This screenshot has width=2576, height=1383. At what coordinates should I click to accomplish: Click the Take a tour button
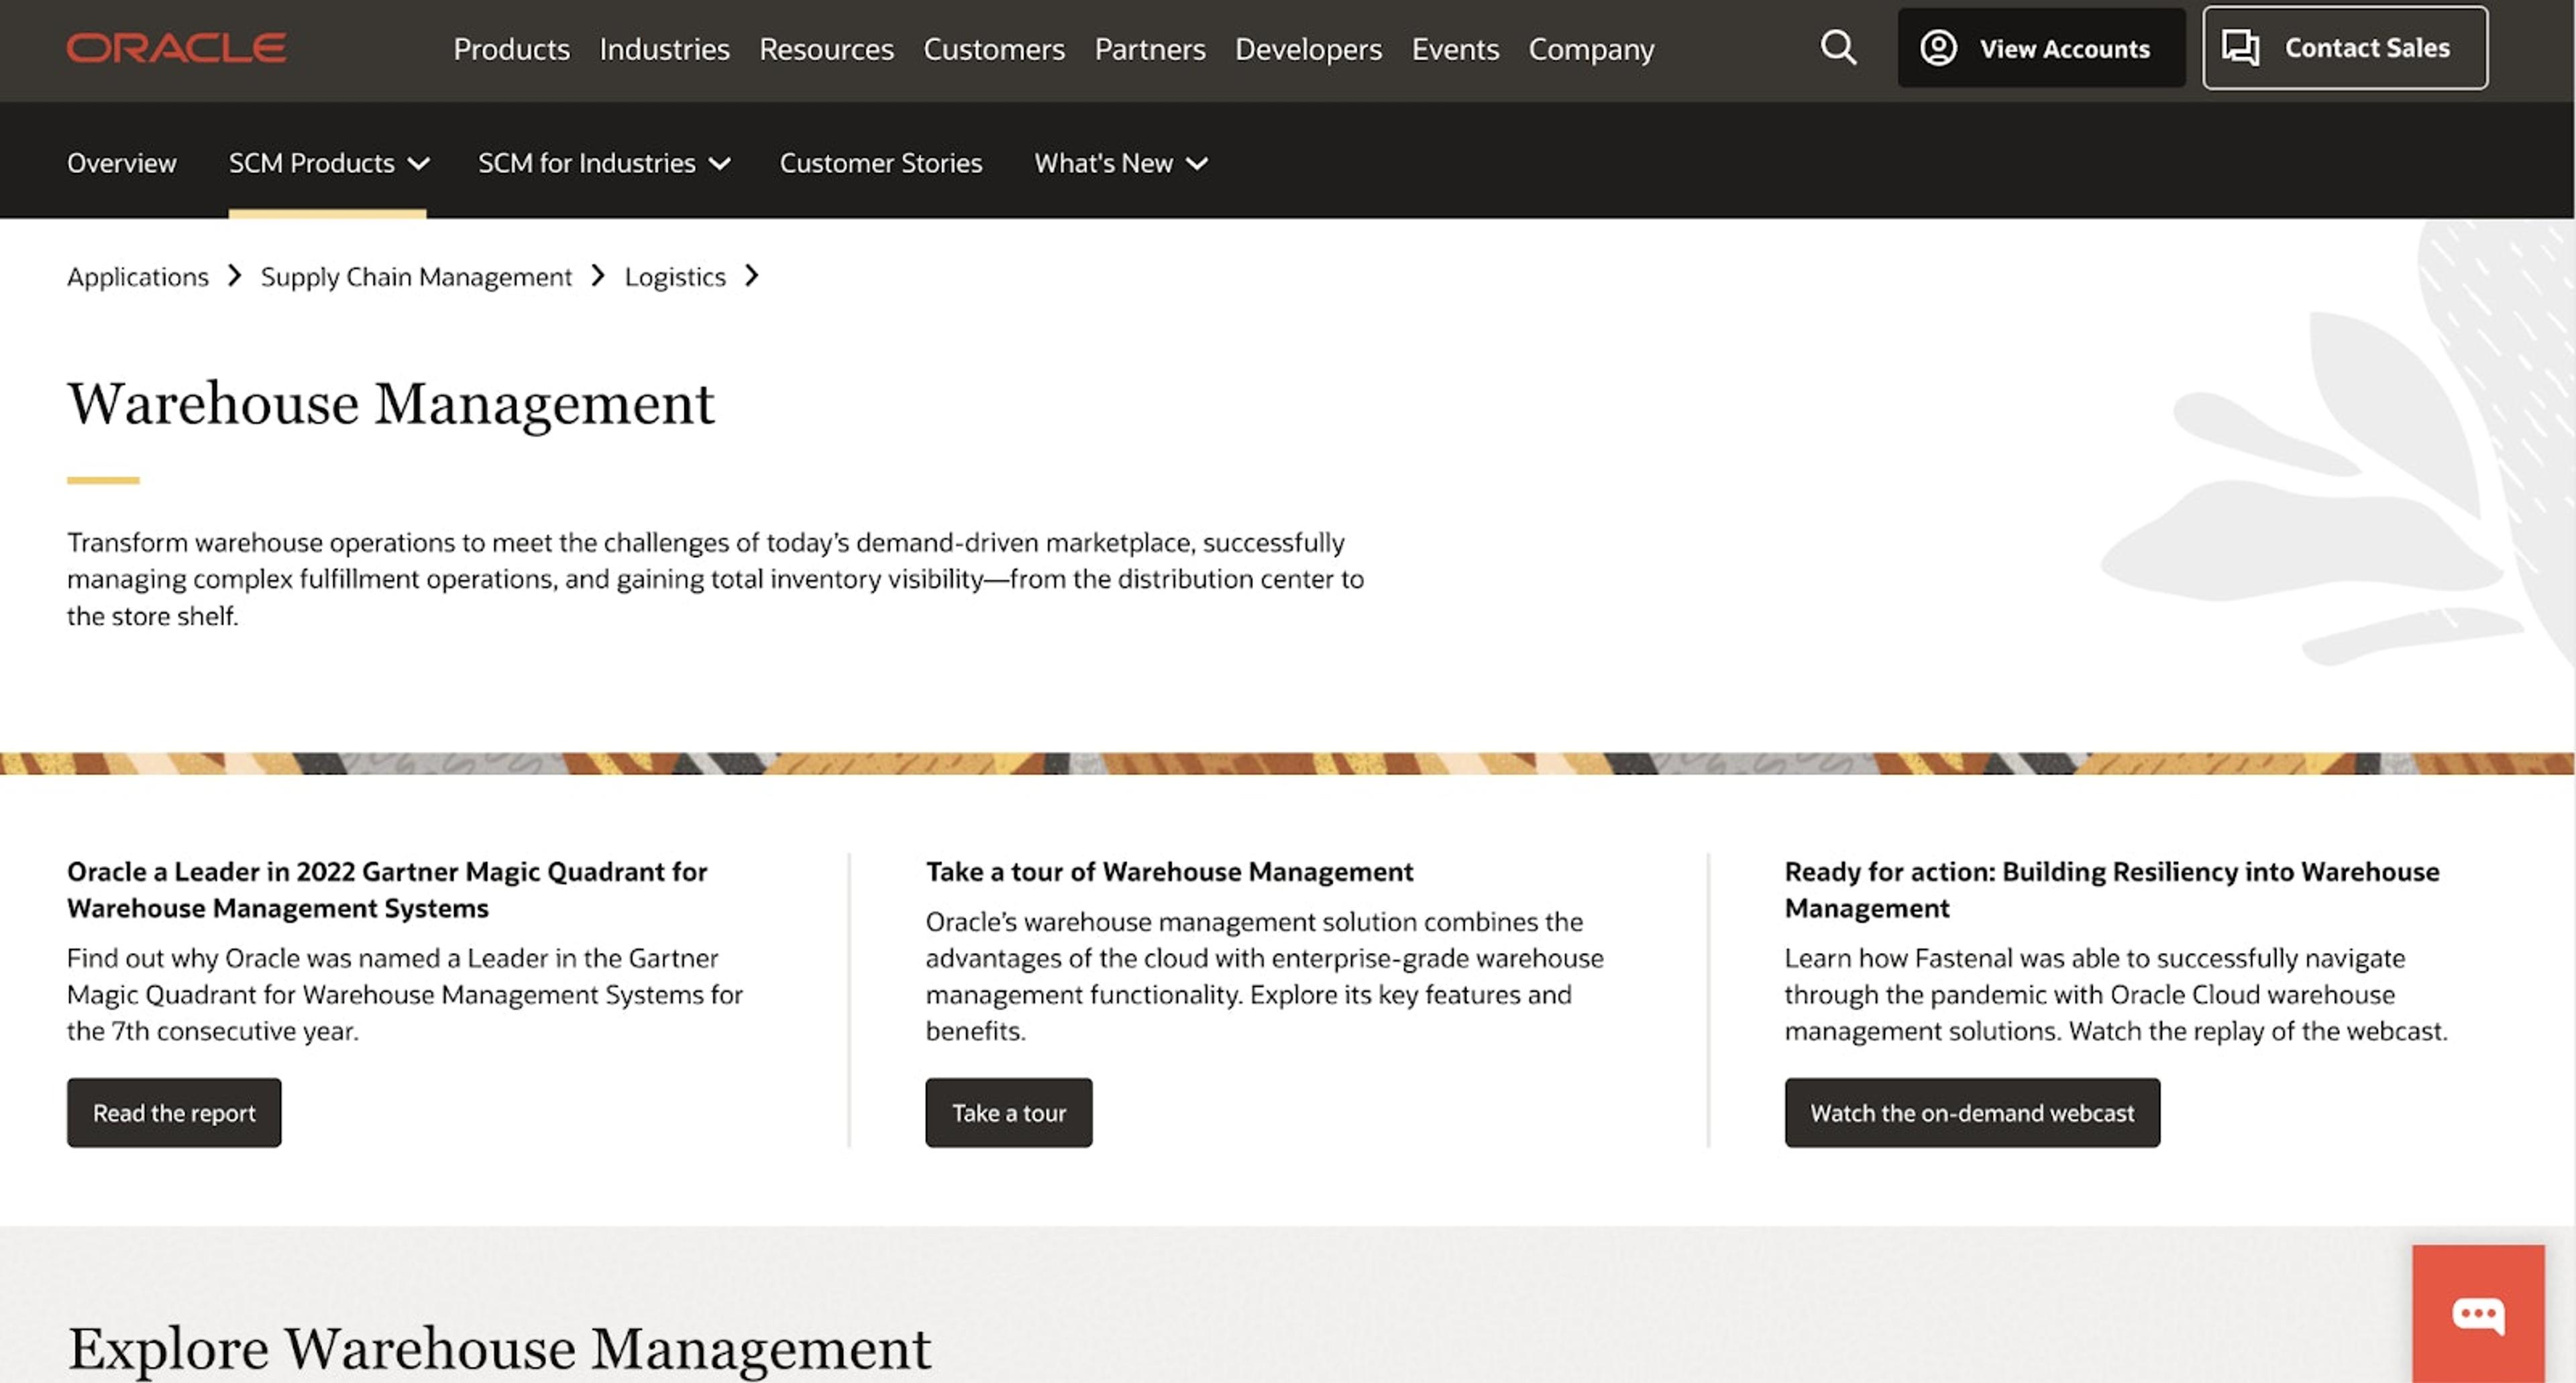pos(1009,1112)
